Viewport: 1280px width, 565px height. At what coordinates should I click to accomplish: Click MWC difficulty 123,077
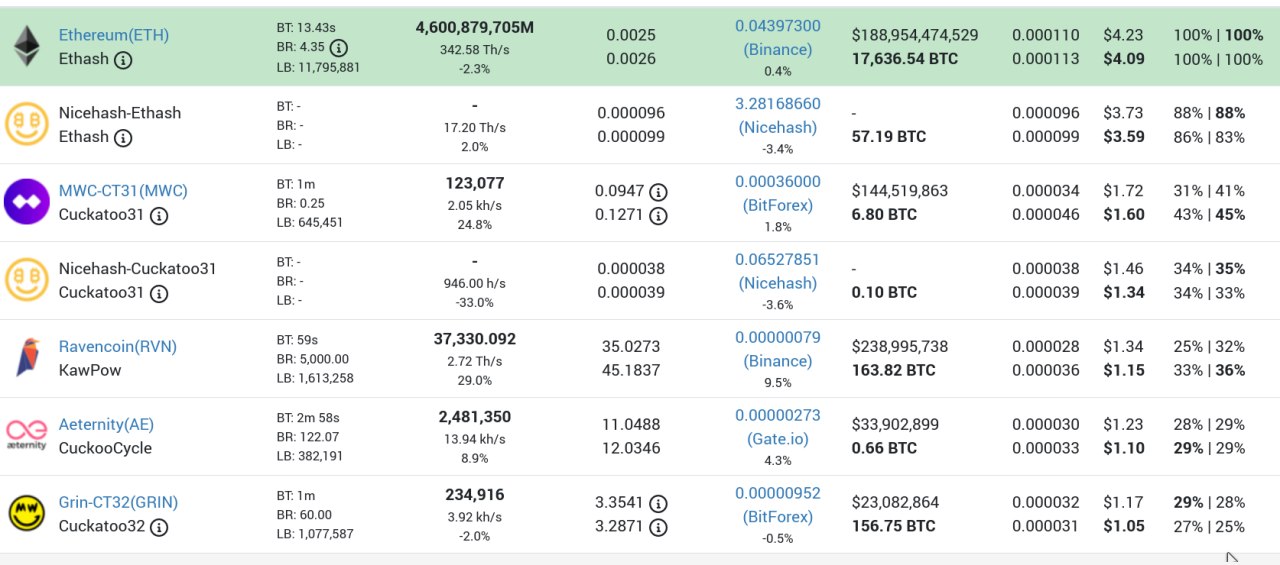[475, 184]
